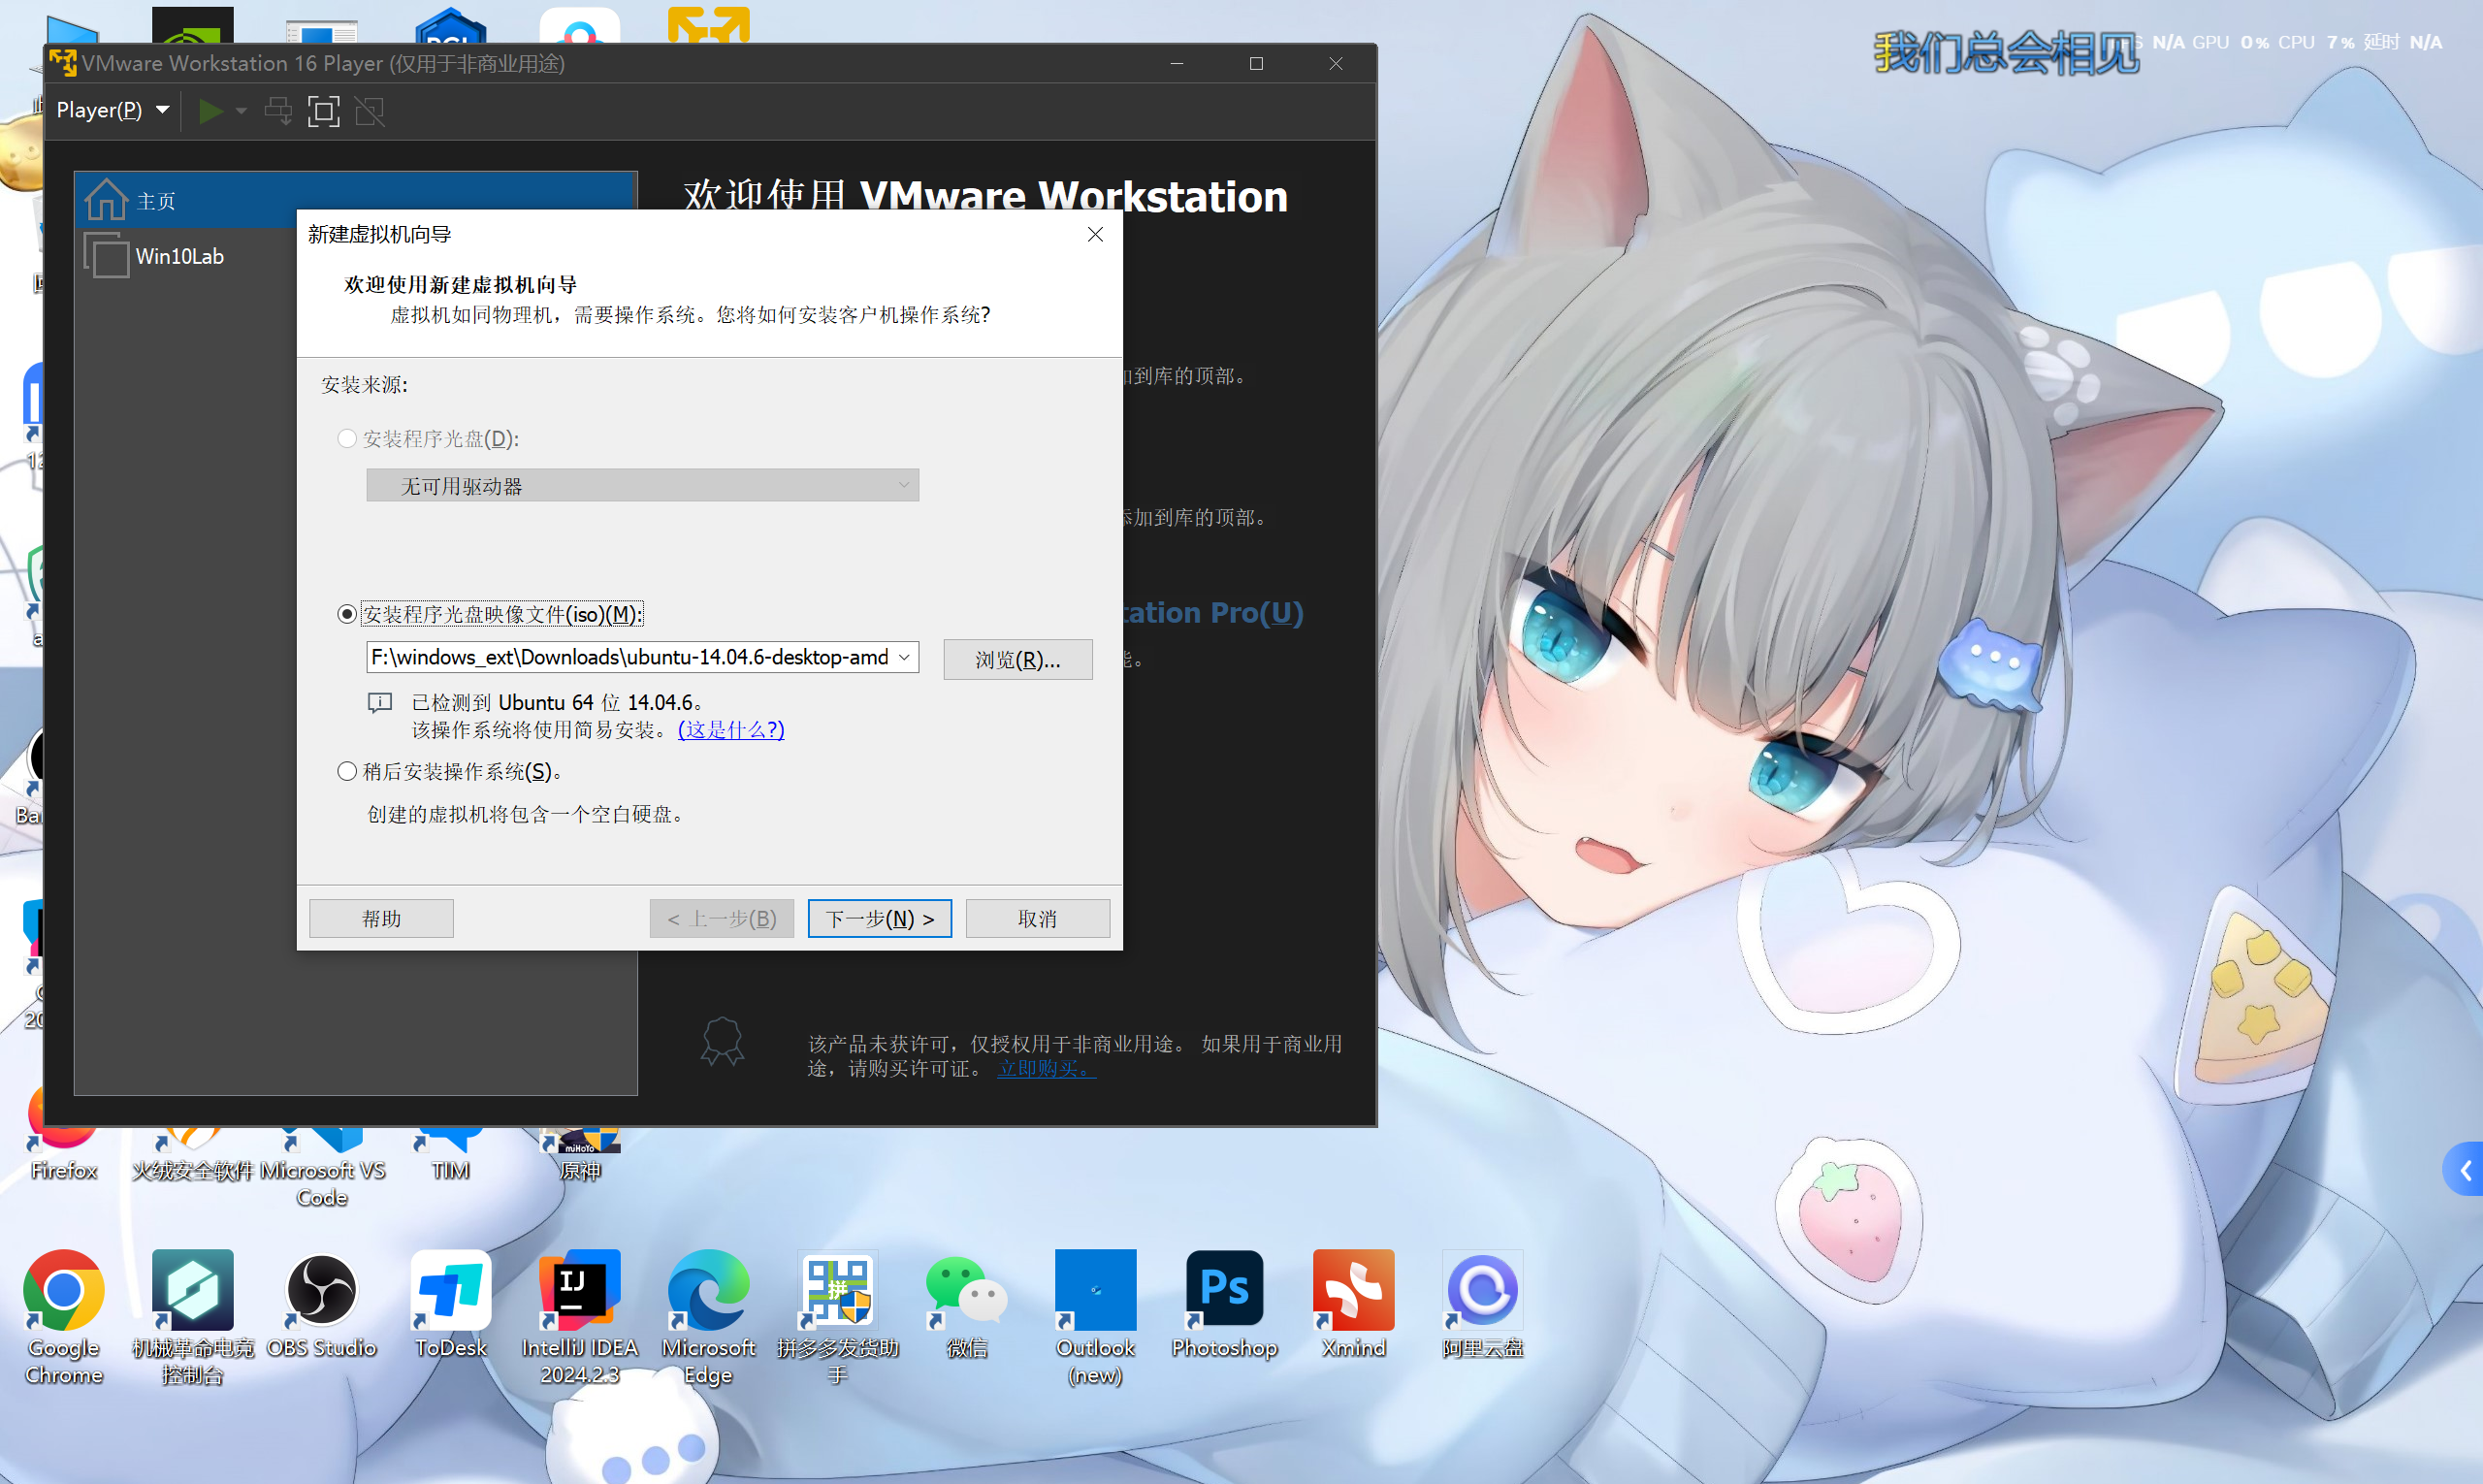Click the detected Ubuntu info icon
Image resolution: width=2483 pixels, height=1484 pixels.
pos(379,703)
